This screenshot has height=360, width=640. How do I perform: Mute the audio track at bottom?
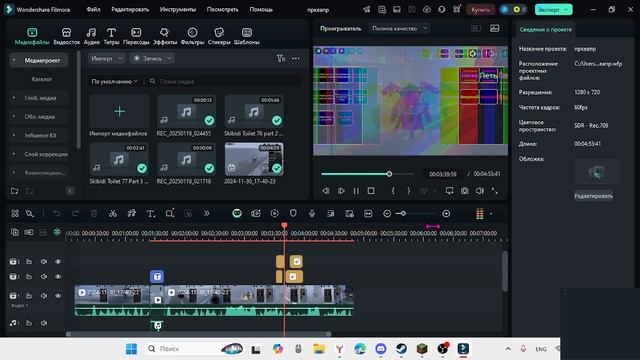coord(44,323)
